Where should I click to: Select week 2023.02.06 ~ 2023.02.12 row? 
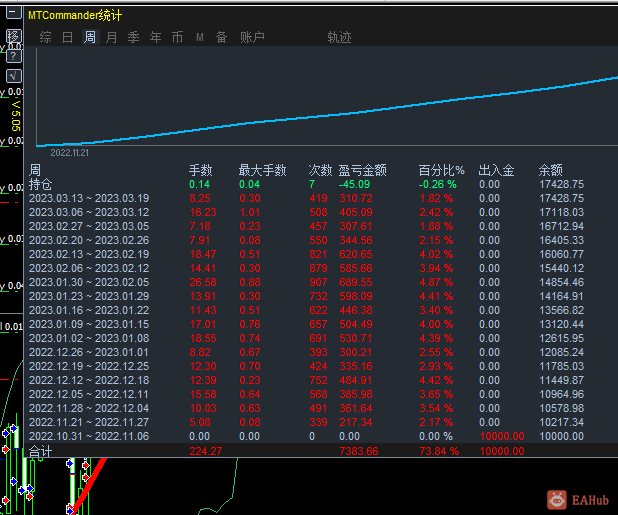point(306,268)
